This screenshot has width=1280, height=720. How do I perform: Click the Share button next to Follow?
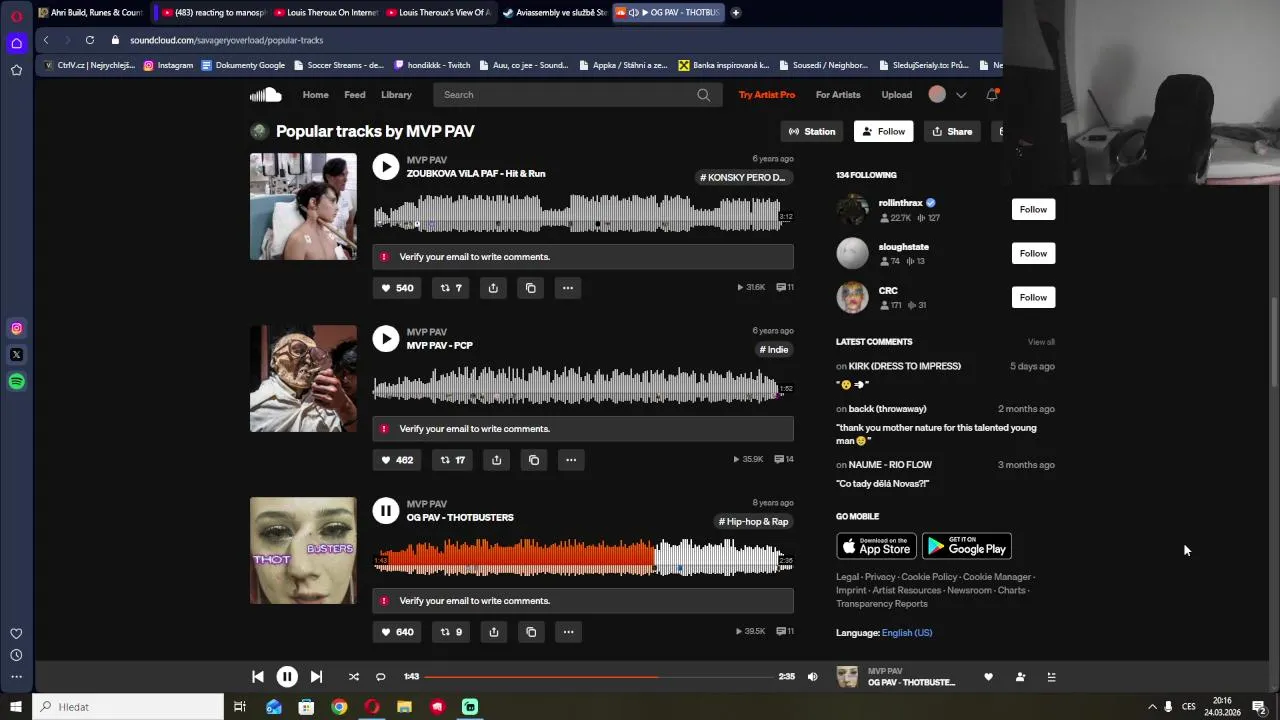952,131
